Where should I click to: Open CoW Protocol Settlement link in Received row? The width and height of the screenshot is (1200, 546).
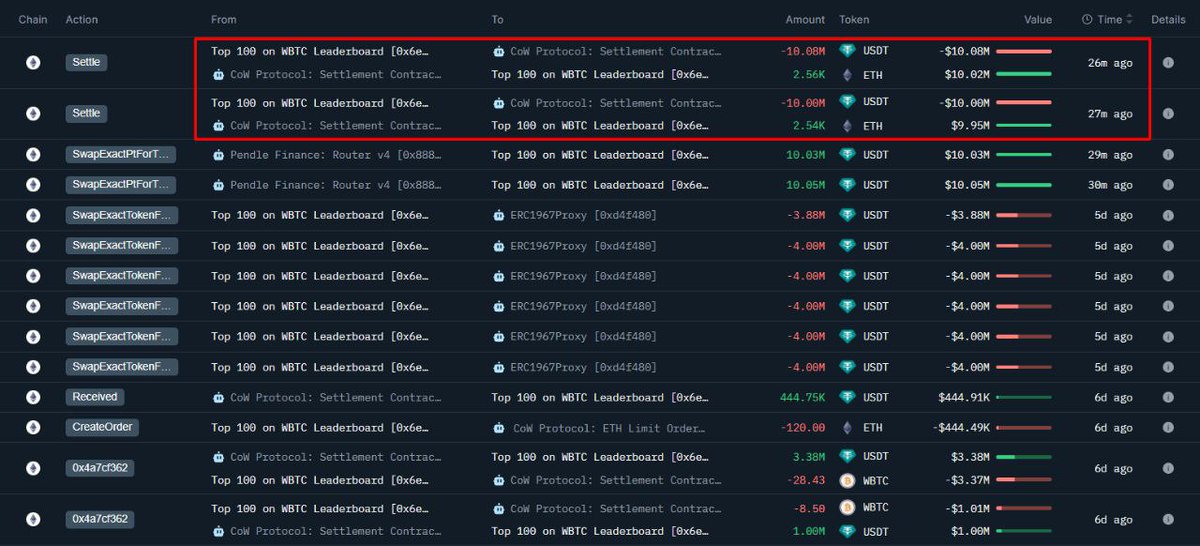tap(336, 398)
